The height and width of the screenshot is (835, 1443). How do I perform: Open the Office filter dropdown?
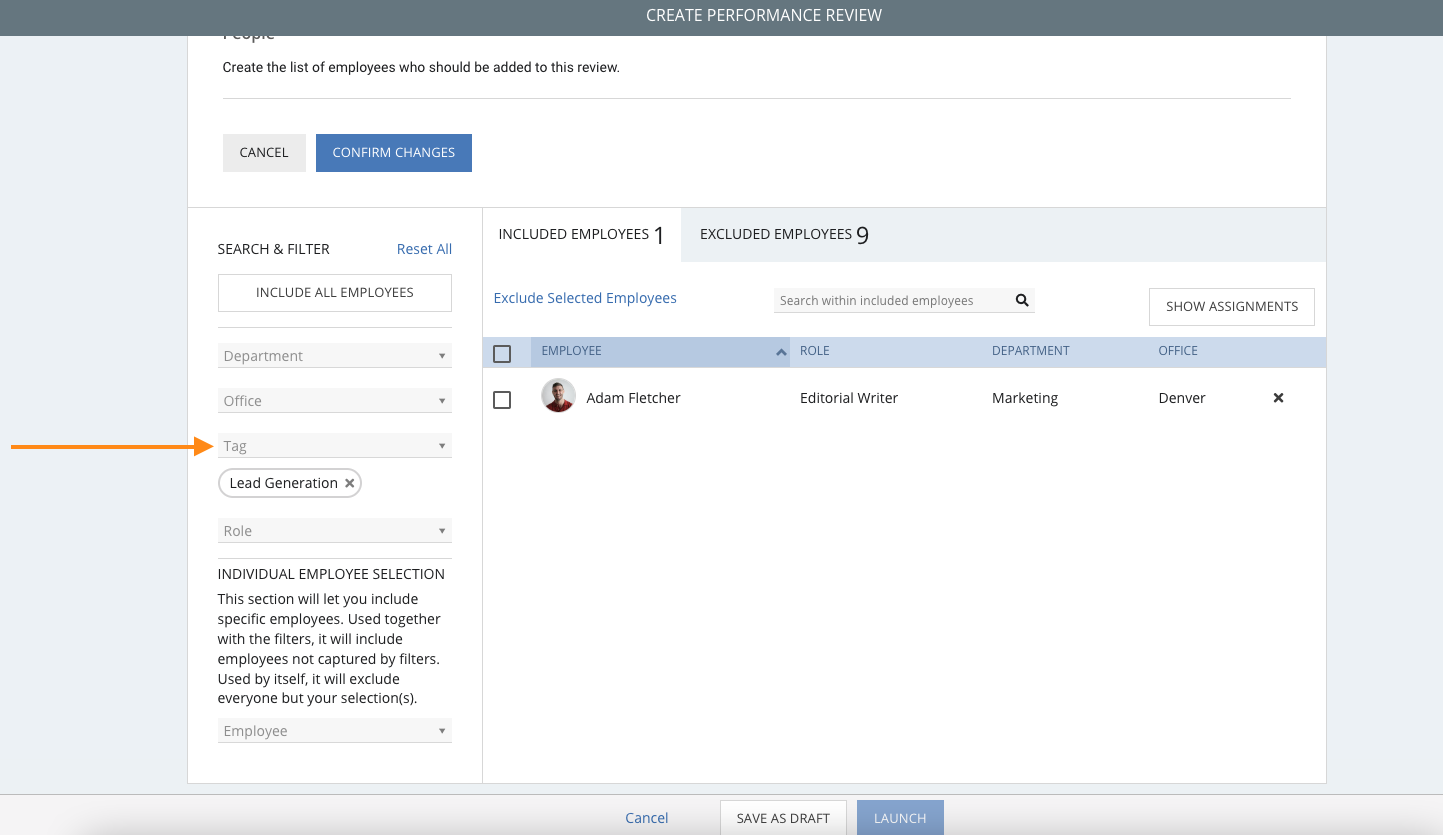click(334, 401)
